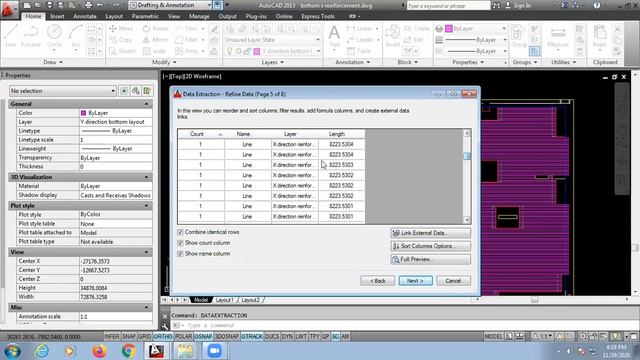Screen dimensions: 640x360
Task: Click the Rotate tool
Action: coord(156,29)
